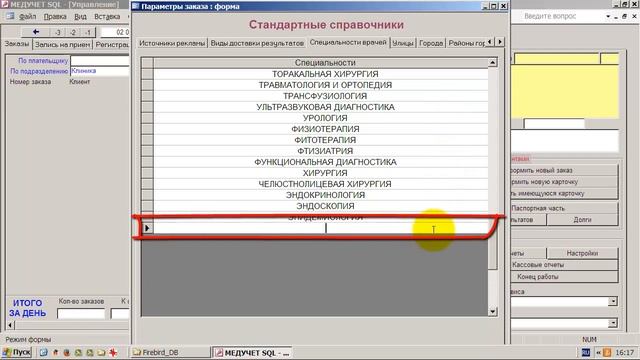This screenshot has height=360, width=640.
Task: Select row ЭНДОСКОПИЯ
Action: pos(320,206)
